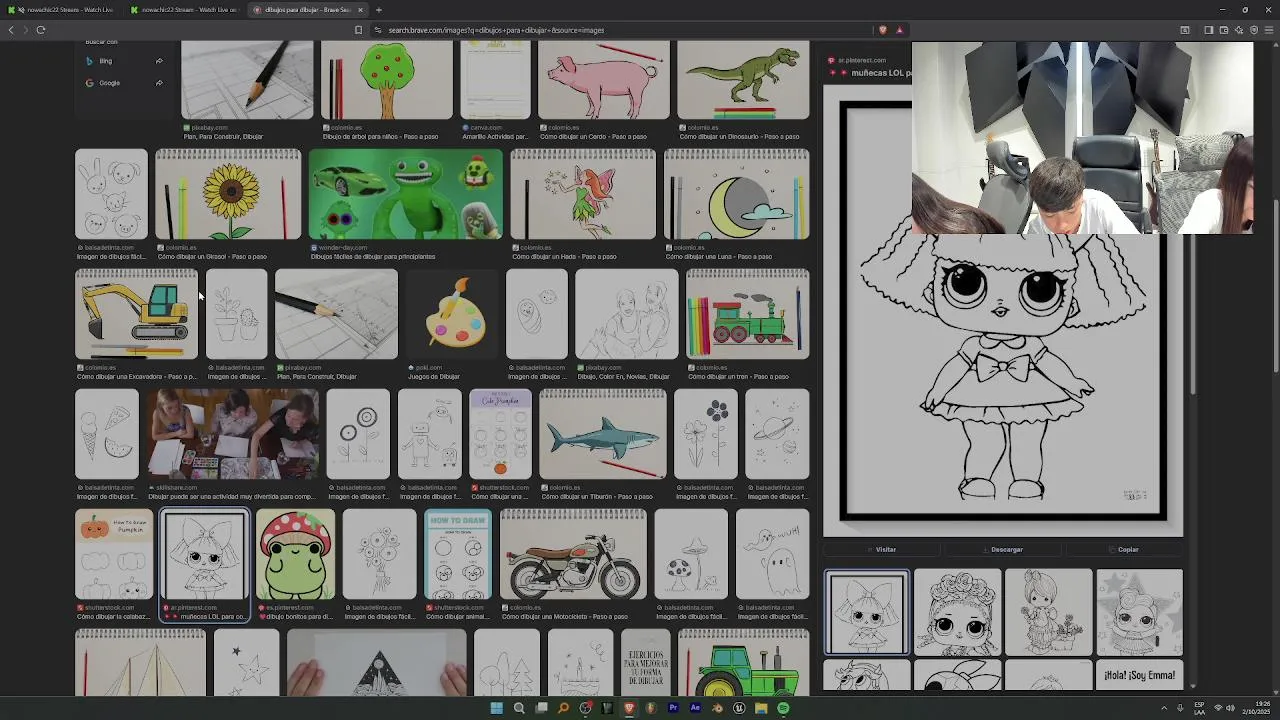Reload the Brave Search page
This screenshot has height=720, width=1280.
click(x=41, y=30)
